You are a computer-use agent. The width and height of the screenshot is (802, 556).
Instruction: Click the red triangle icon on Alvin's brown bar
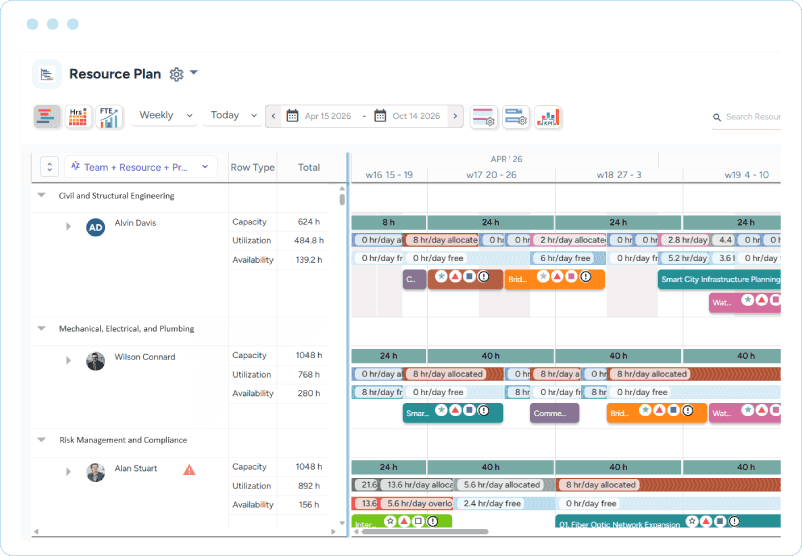pos(455,276)
